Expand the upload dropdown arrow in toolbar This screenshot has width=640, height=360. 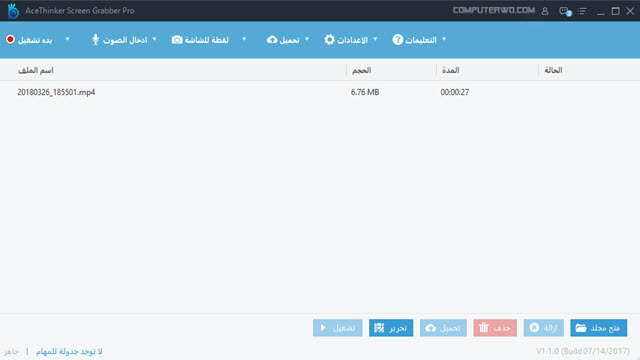coord(307,39)
